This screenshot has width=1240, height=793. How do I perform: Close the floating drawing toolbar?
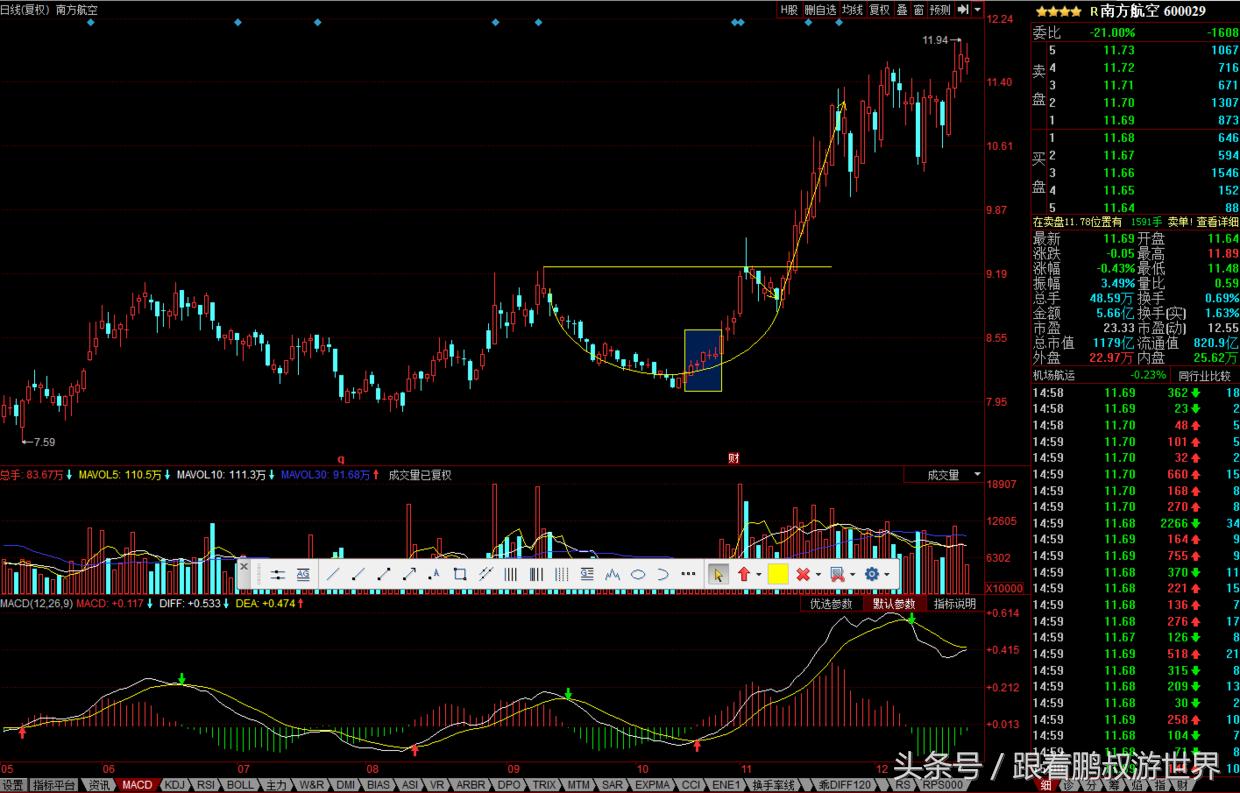point(243,566)
